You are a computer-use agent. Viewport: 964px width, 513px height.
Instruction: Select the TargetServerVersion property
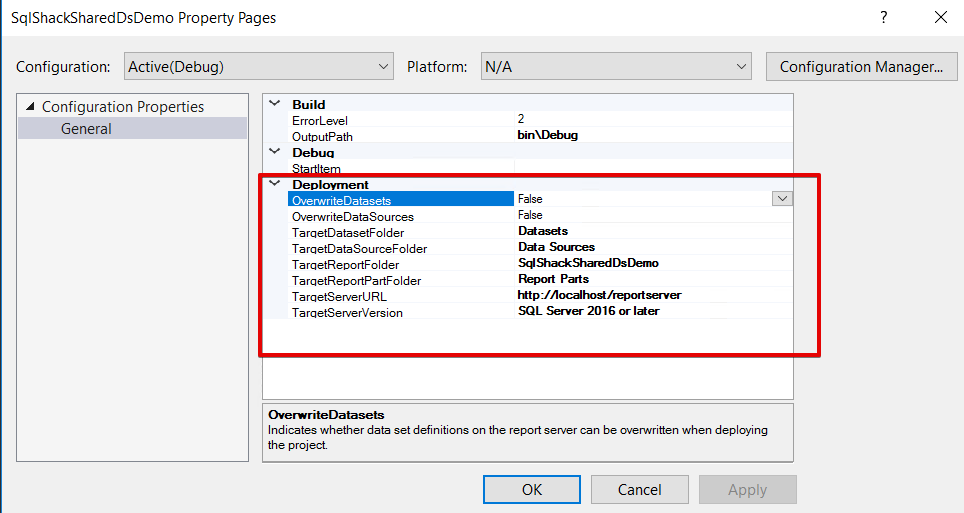pyautogui.click(x=347, y=312)
